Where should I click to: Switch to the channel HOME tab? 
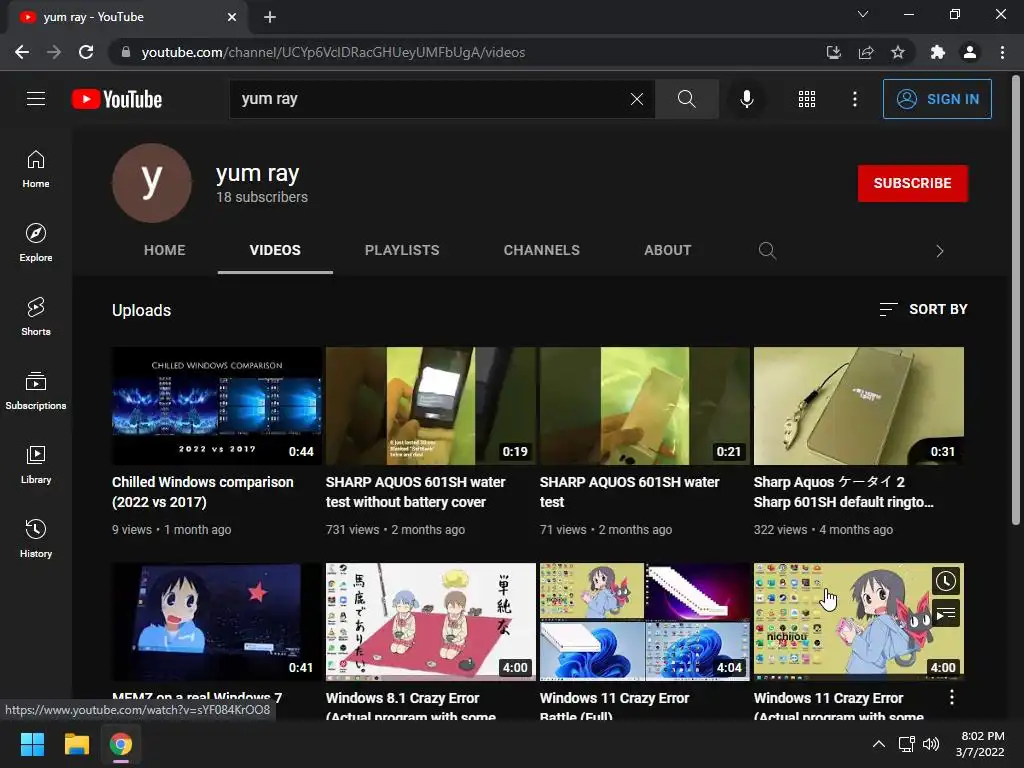click(165, 250)
